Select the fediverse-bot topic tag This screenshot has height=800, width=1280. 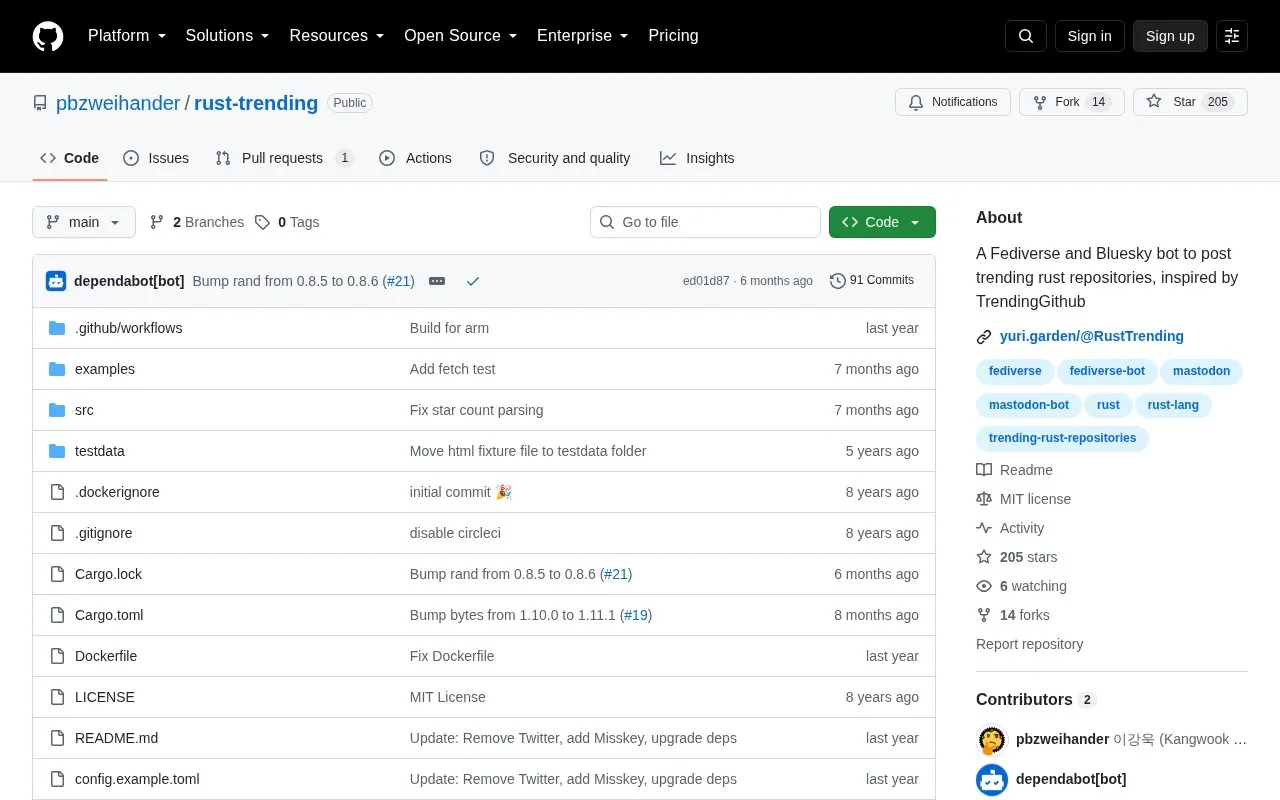pos(1107,371)
